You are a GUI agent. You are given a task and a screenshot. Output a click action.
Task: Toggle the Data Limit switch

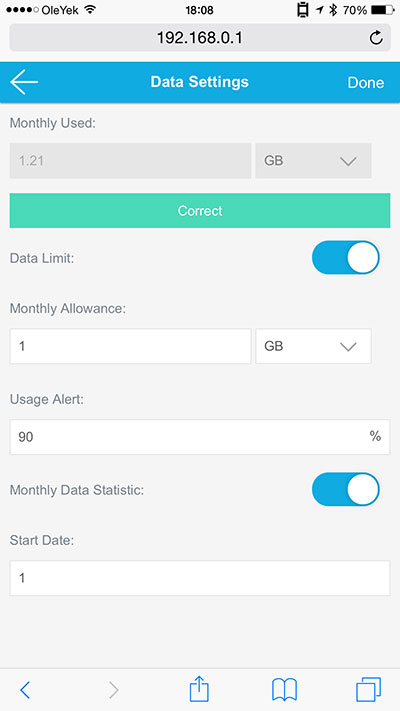click(346, 258)
